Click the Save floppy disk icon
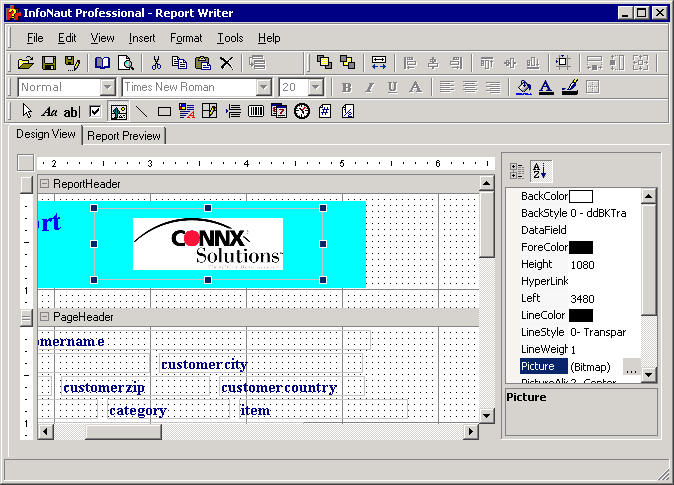Viewport: 674px width, 485px height. click(49, 63)
